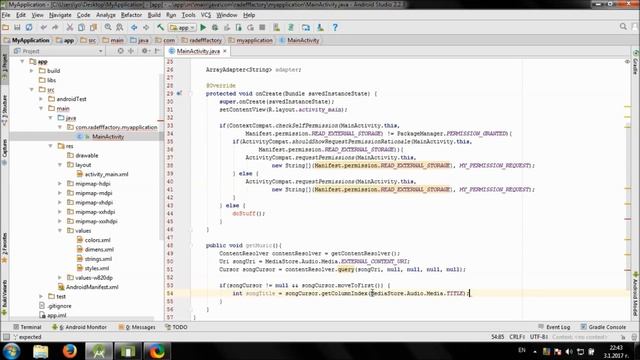The width and height of the screenshot is (640, 360).
Task: Click the Project Structure icon
Action: pyautogui.click(x=306, y=27)
